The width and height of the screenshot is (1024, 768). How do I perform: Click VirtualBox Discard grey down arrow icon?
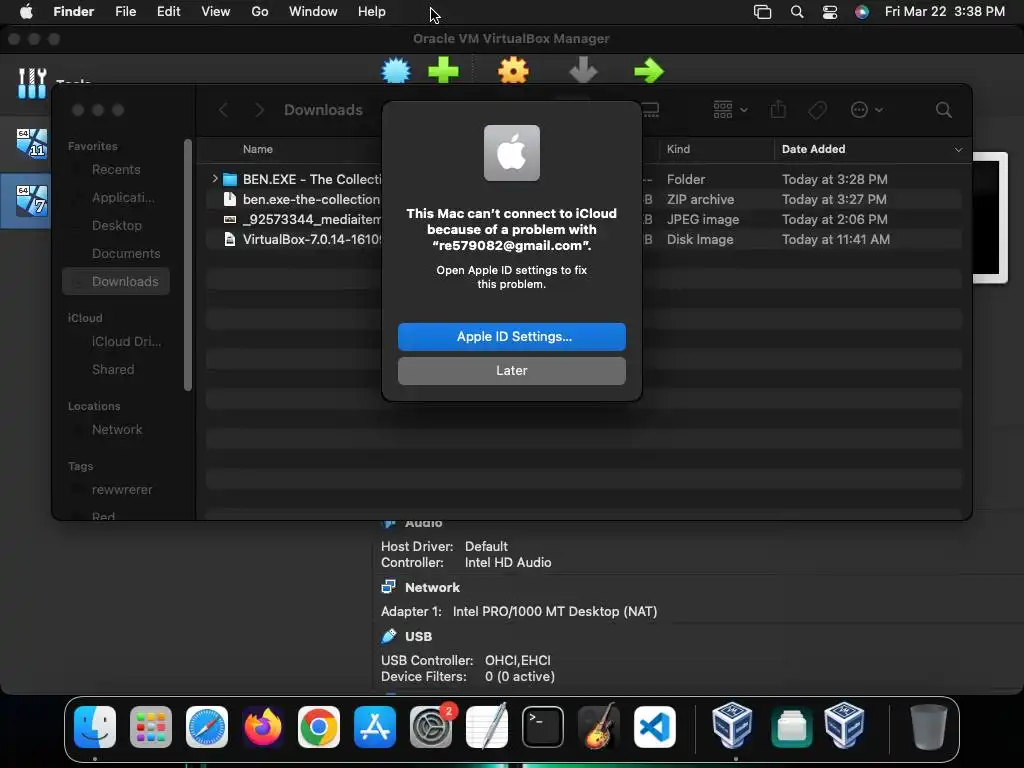click(x=583, y=71)
